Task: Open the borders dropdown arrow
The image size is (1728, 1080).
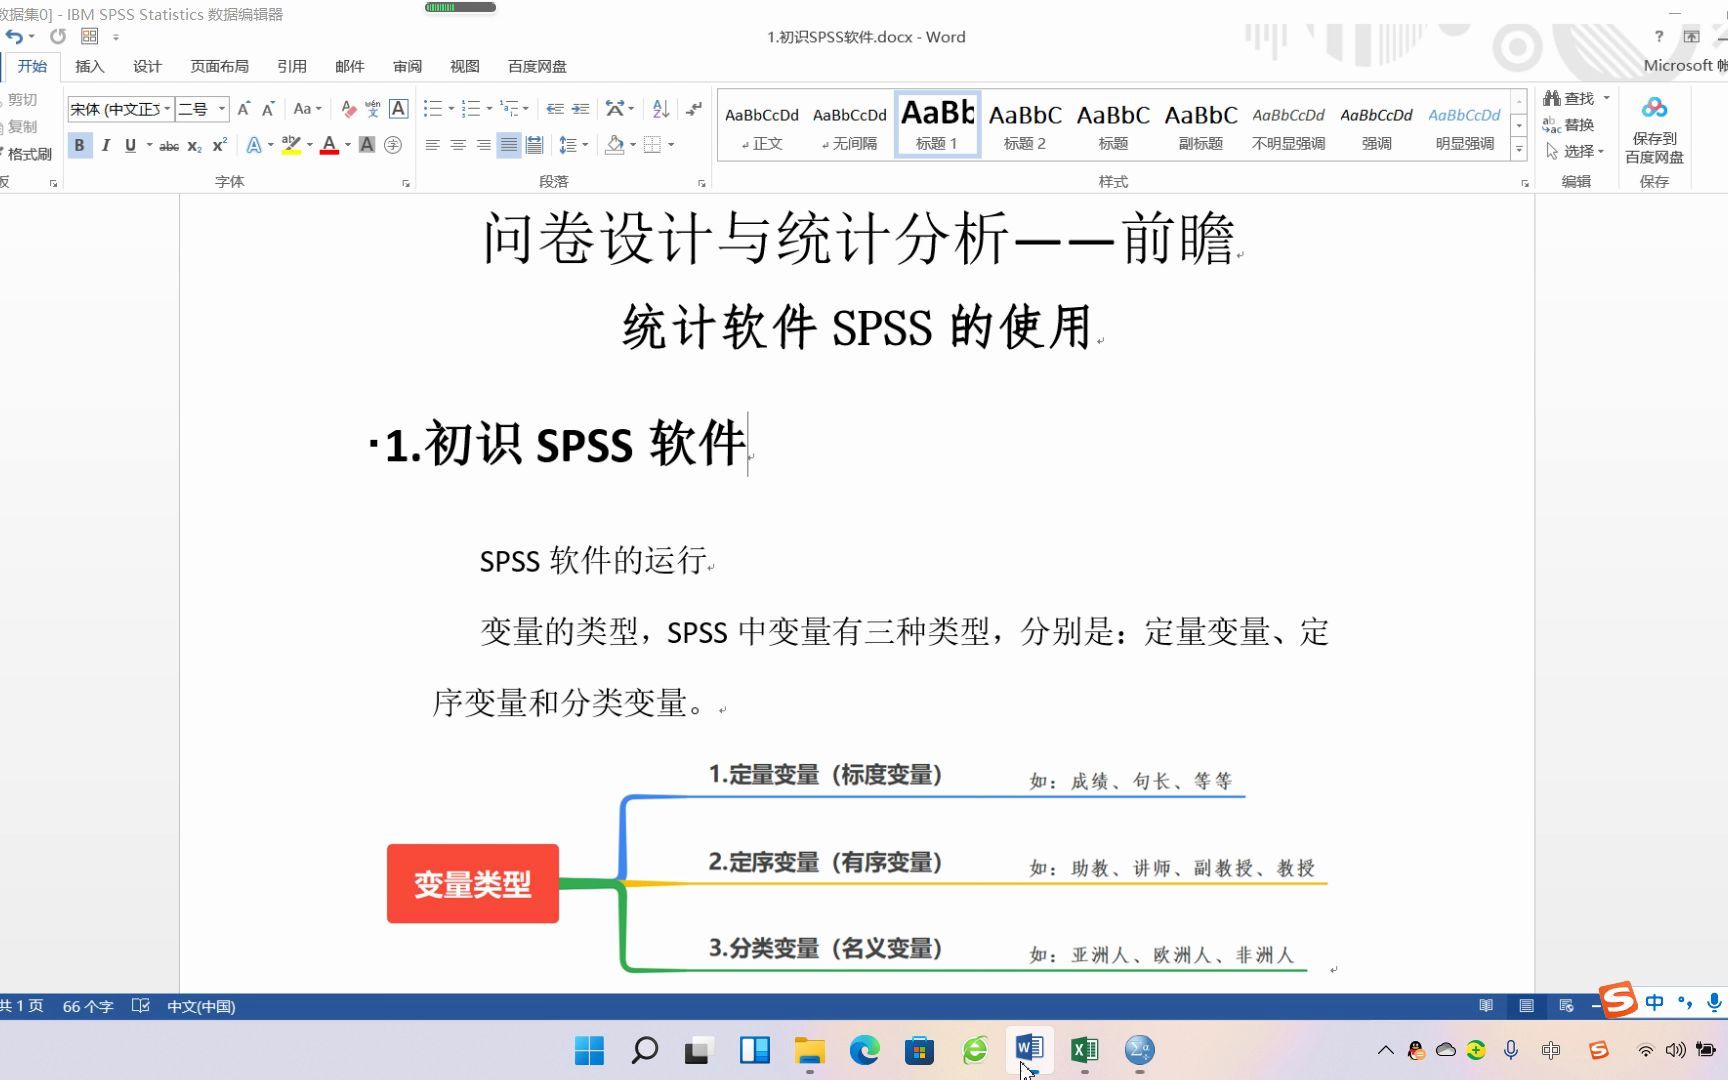Action: [x=671, y=146]
